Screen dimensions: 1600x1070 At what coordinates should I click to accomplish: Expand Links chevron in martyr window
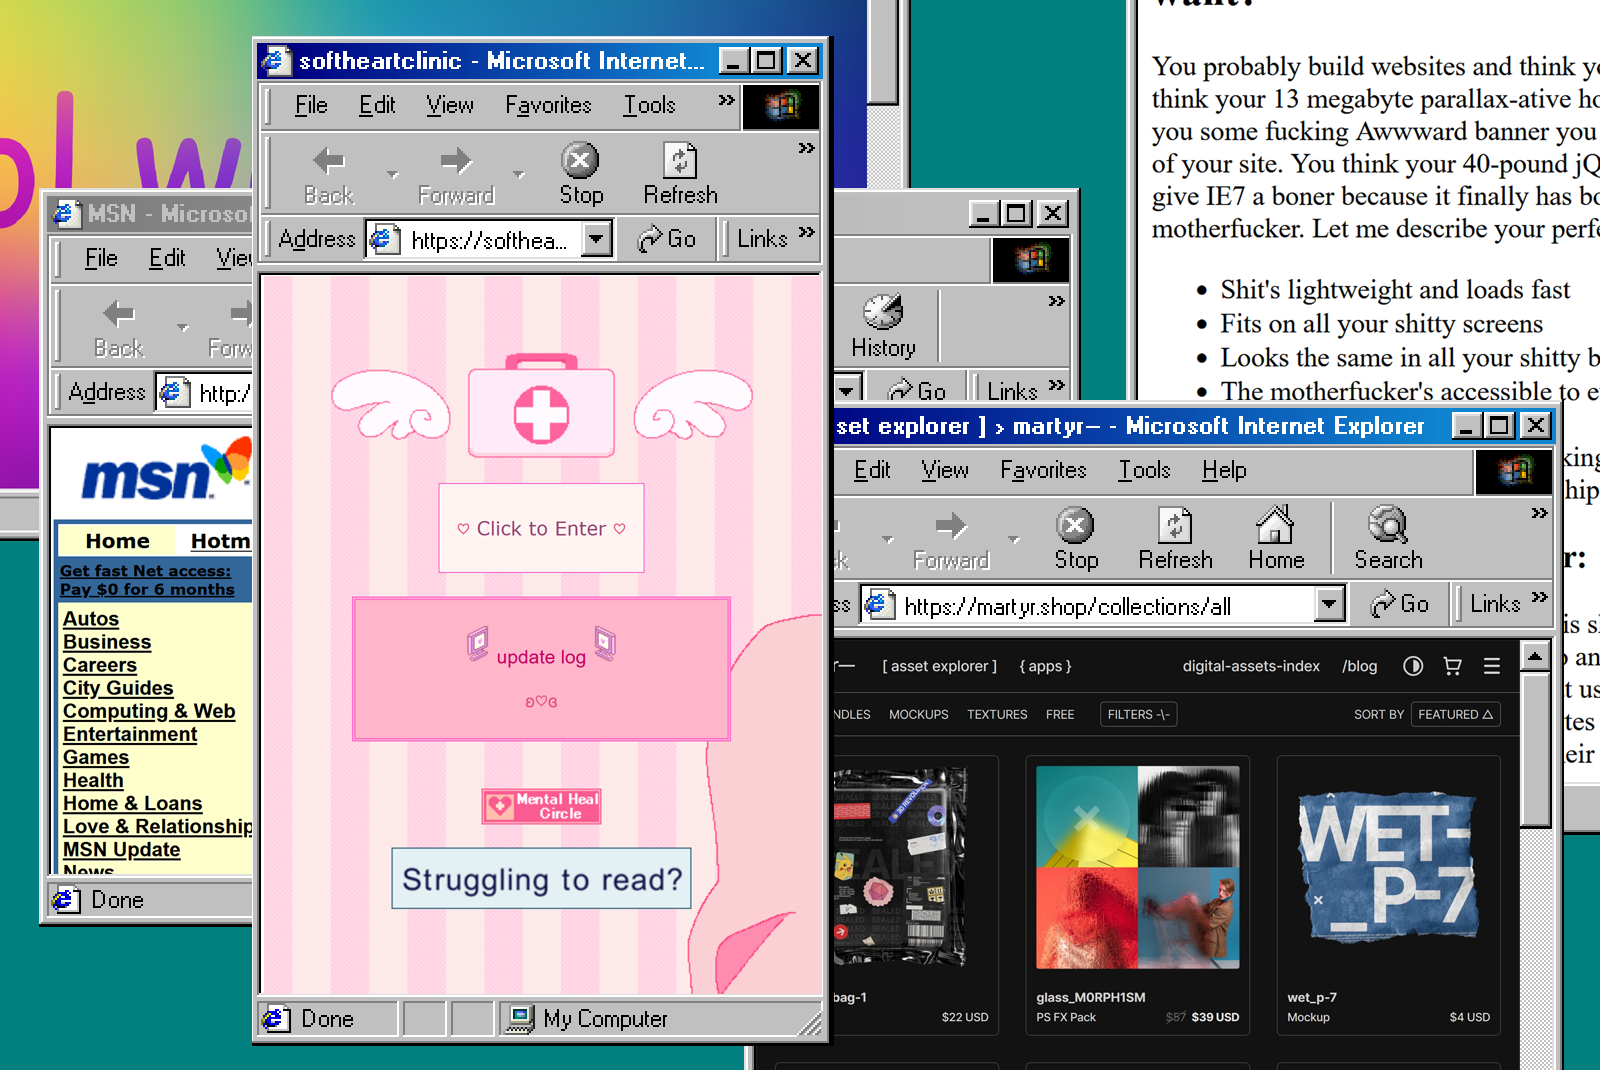pos(1539,597)
